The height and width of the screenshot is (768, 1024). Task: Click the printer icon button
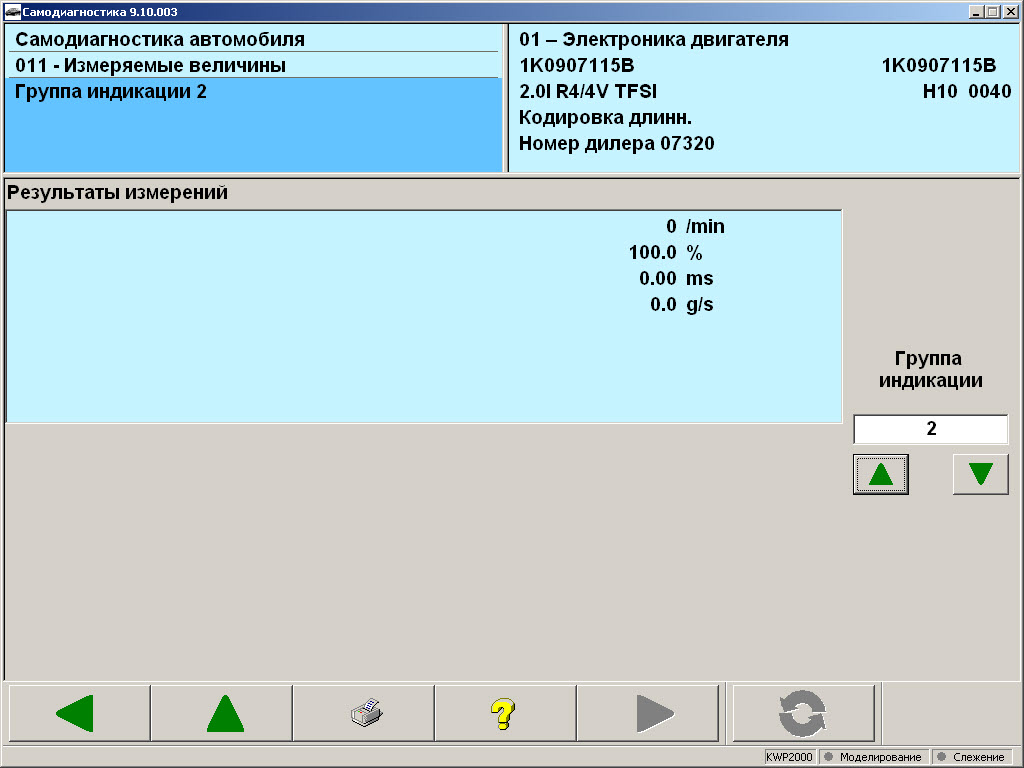(363, 713)
